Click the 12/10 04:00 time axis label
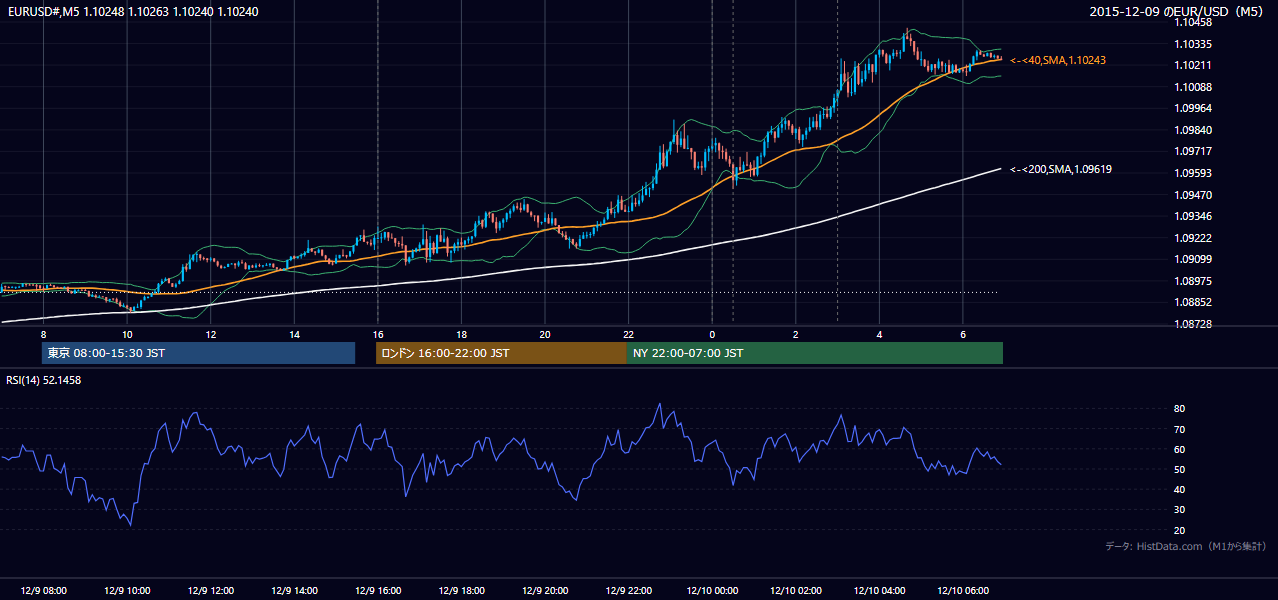 click(878, 591)
